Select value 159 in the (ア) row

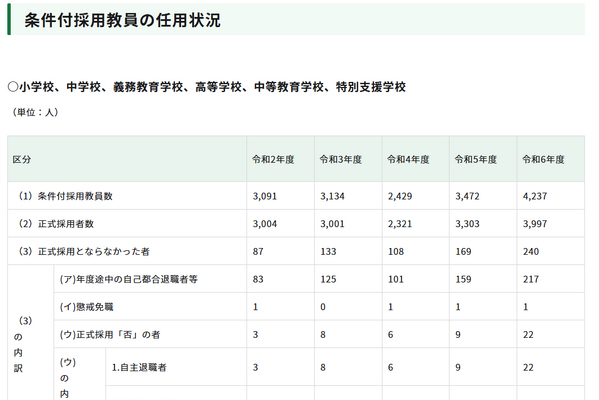tap(463, 279)
